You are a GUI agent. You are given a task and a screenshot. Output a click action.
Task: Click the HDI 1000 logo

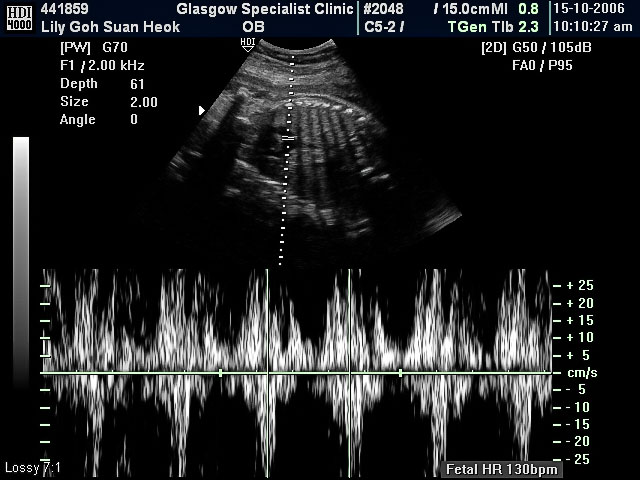tap(17, 17)
